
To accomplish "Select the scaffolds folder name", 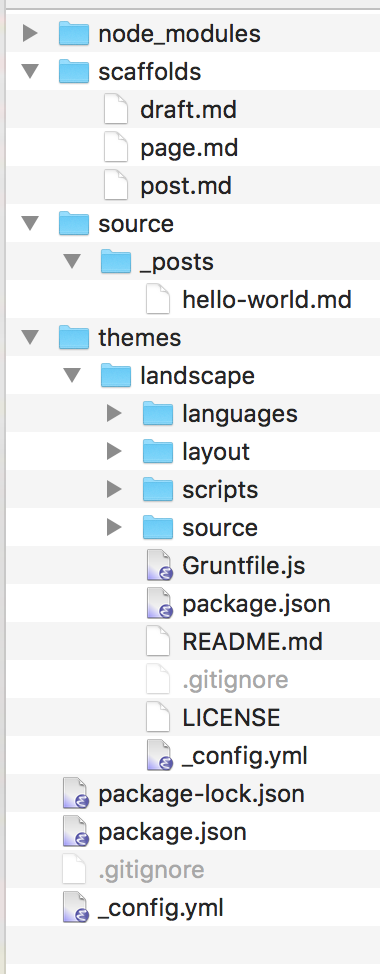I will point(150,71).
